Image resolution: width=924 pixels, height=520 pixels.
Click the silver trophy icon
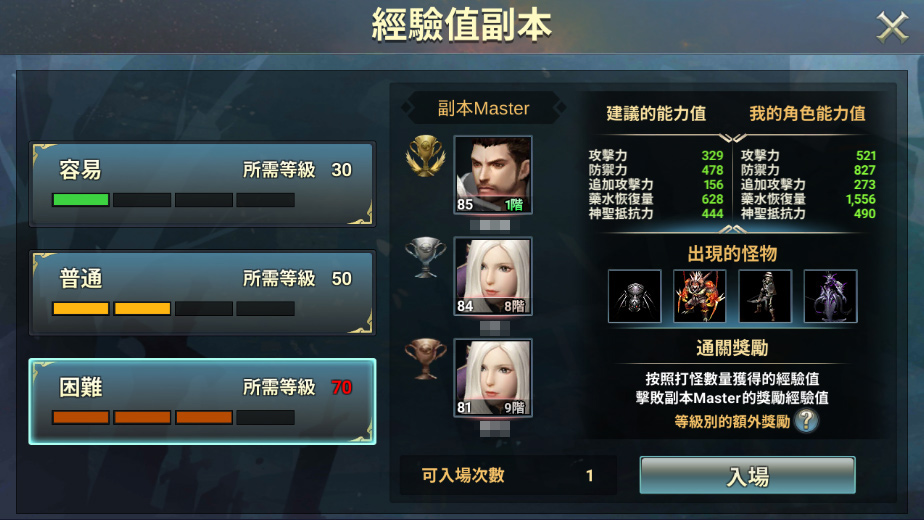[x=425, y=257]
